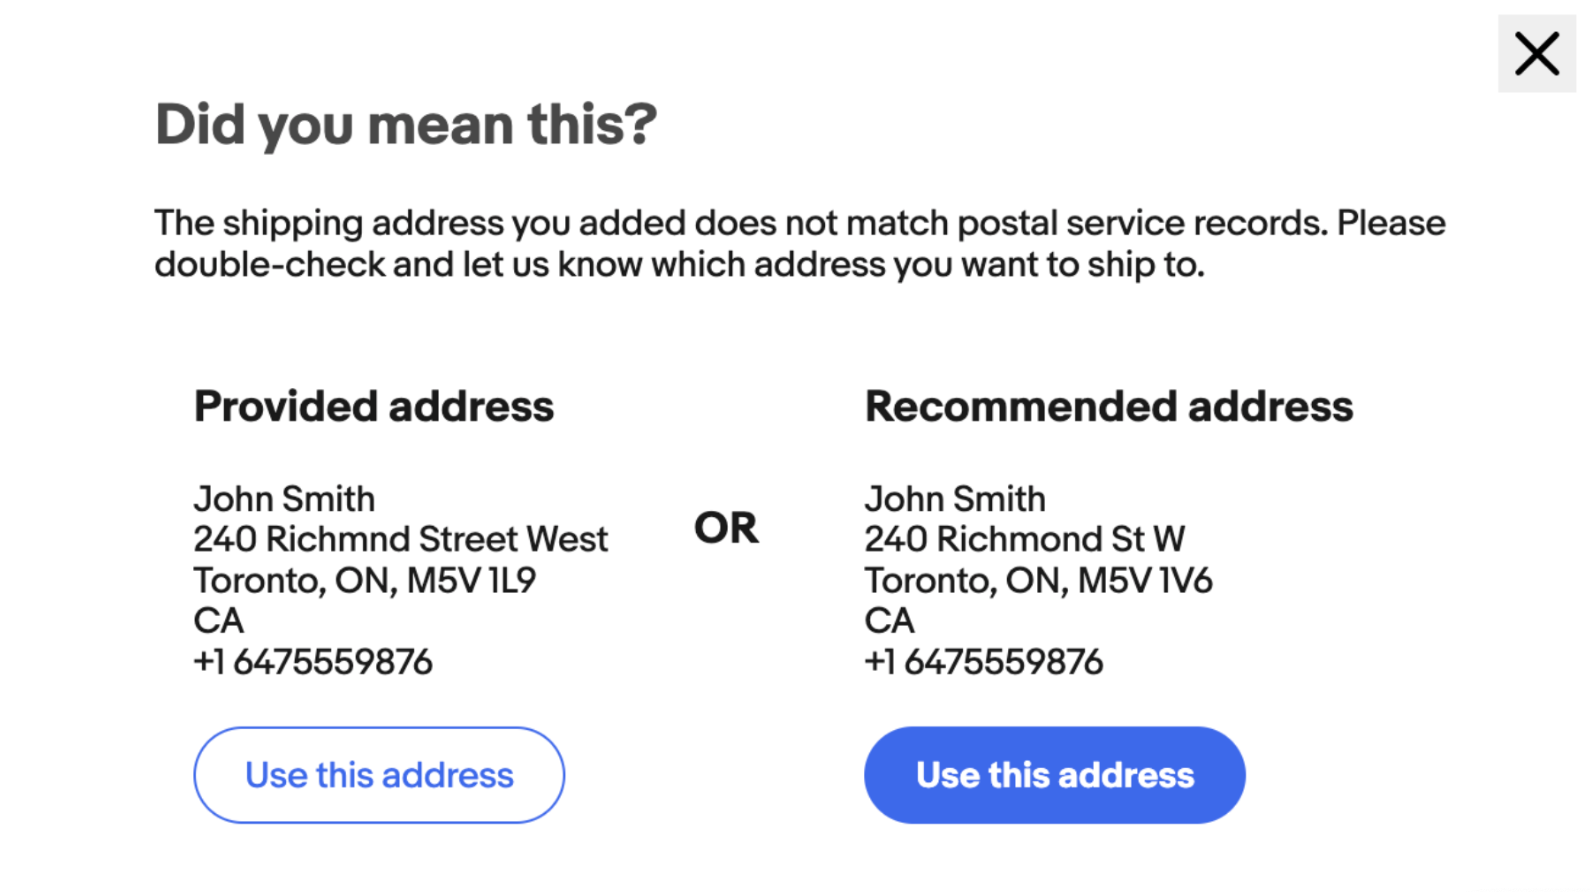The height and width of the screenshot is (892, 1590).
Task: Click the "240 Richmond St W" line
Action: click(1024, 540)
